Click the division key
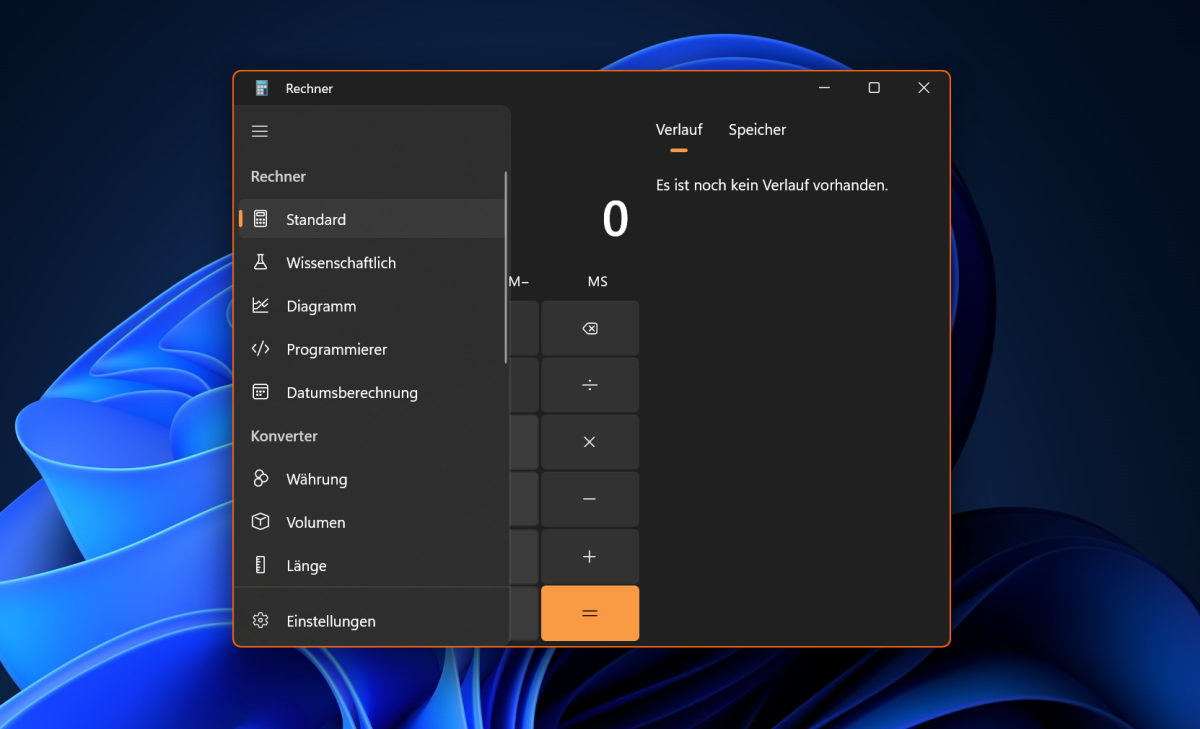This screenshot has width=1200, height=729. (590, 385)
